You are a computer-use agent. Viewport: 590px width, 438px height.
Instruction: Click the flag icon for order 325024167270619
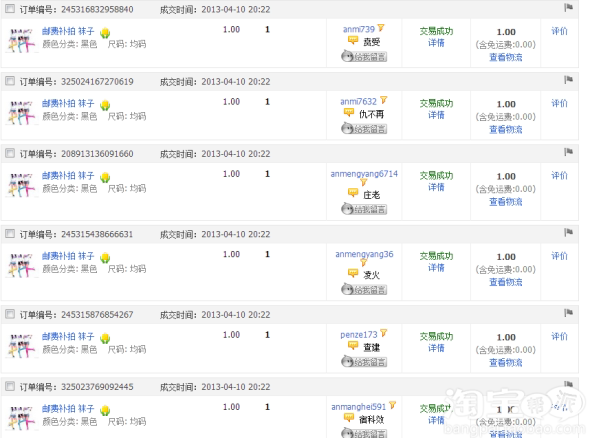click(x=568, y=80)
